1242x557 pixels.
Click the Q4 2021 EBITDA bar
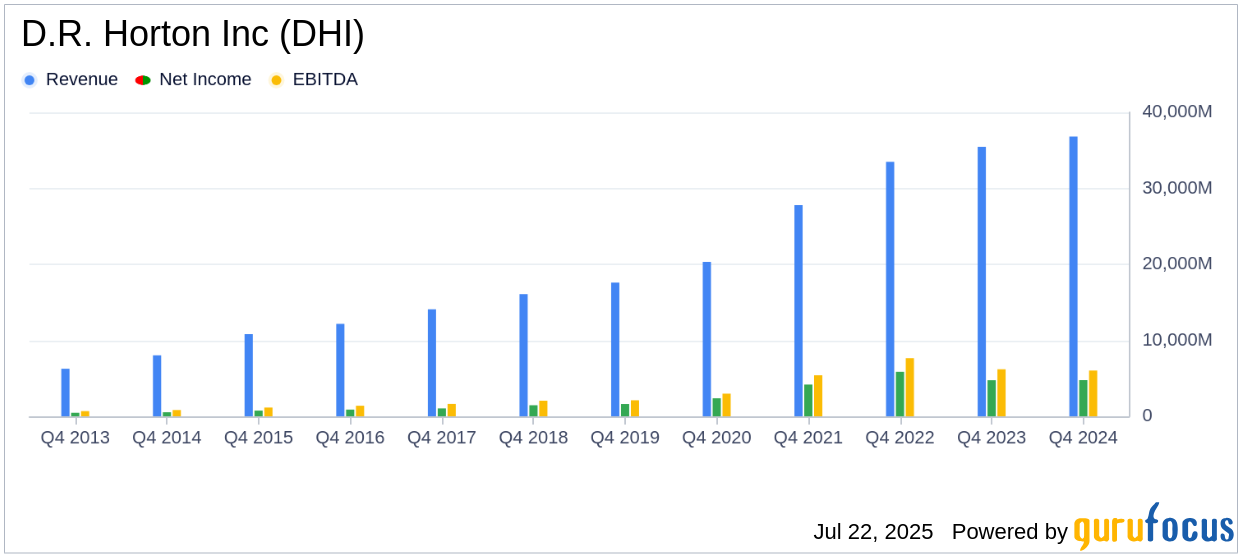[x=818, y=396]
